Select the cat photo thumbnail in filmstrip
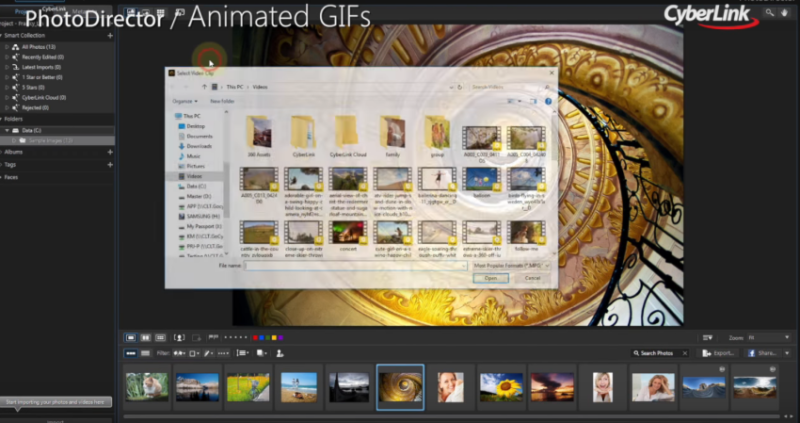The image size is (800, 423). point(147,386)
